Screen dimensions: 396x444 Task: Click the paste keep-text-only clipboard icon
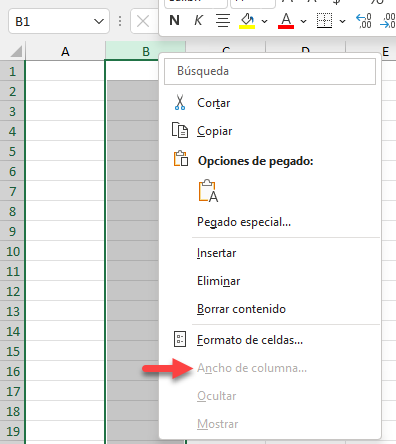pyautogui.click(x=208, y=191)
